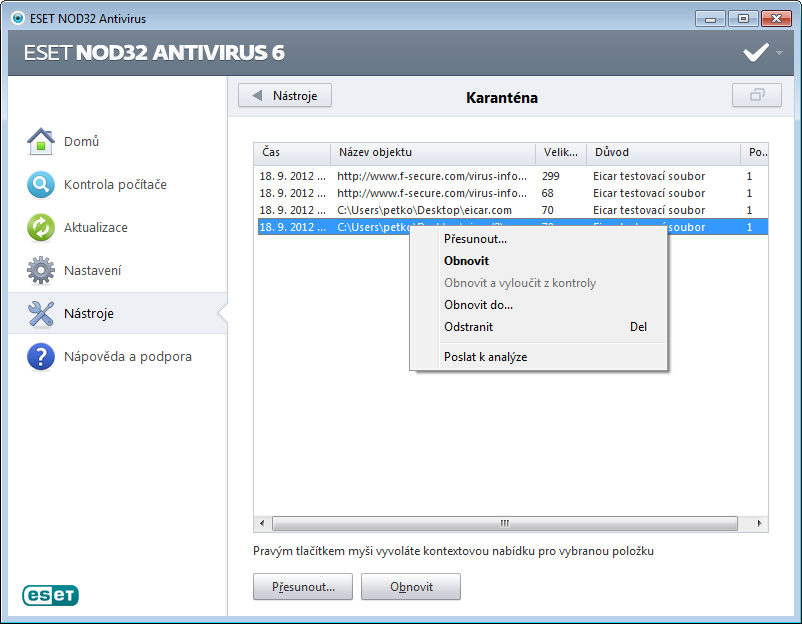
Task: Click the Nástroje wrench icon
Action: [x=41, y=313]
